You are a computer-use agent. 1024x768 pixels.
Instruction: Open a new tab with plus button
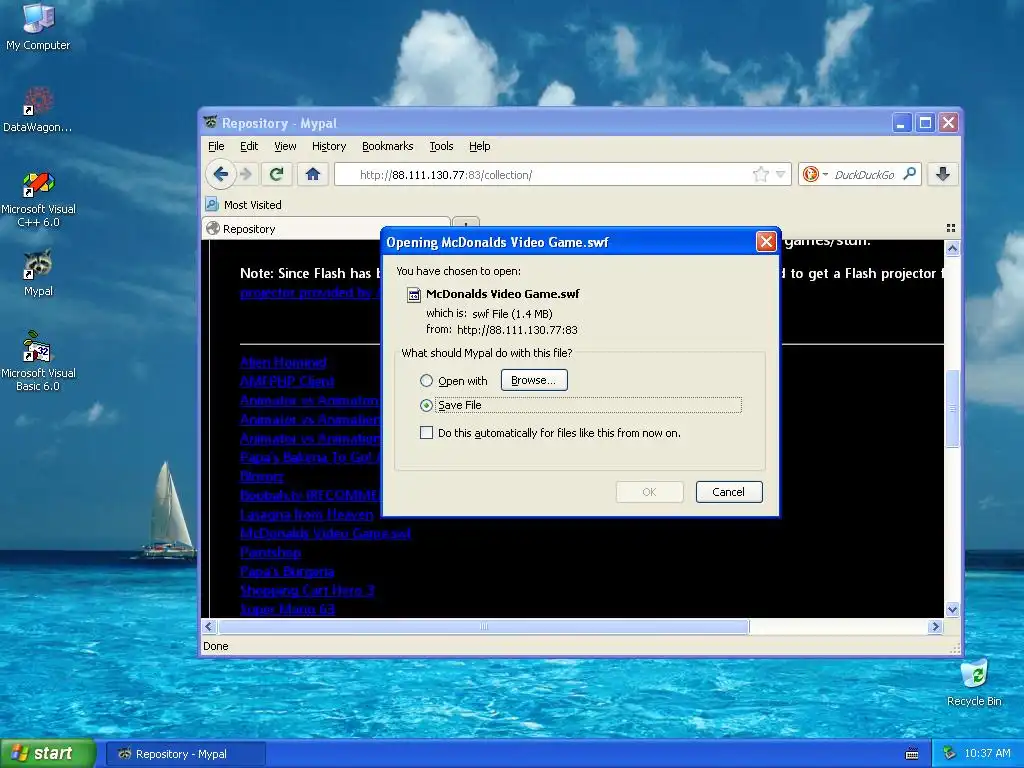466,223
